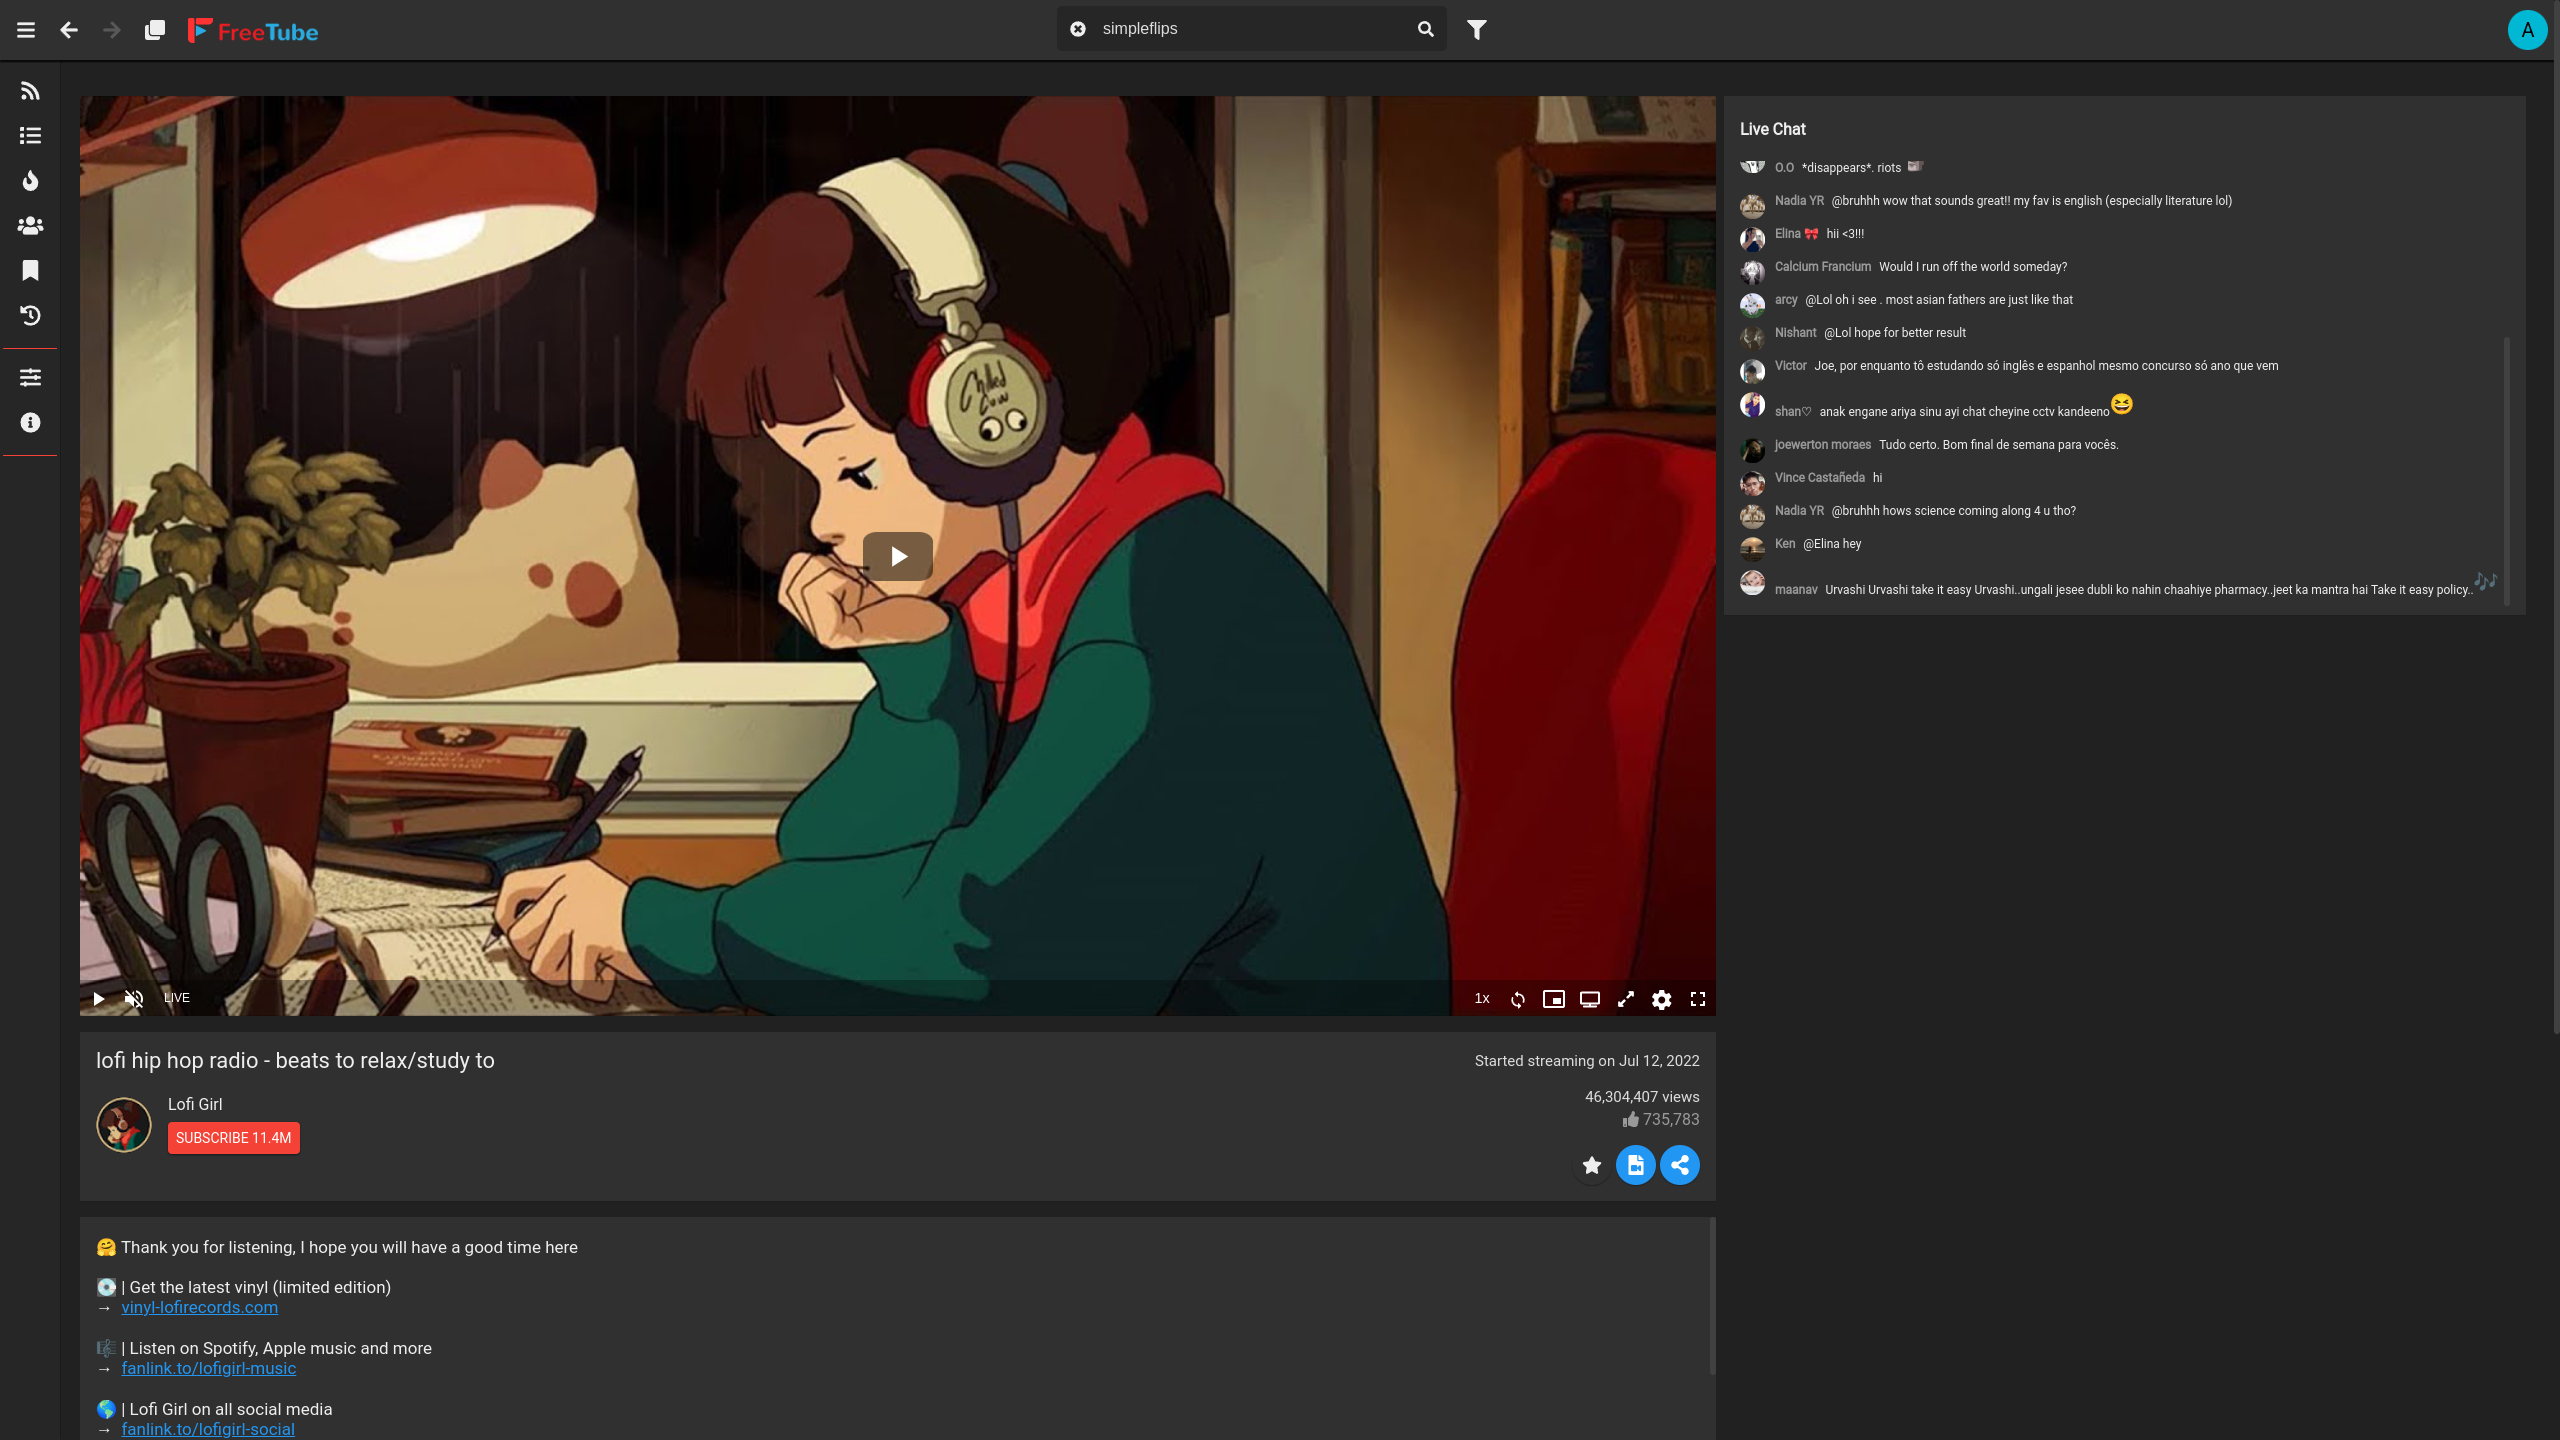Image resolution: width=2560 pixels, height=1440 pixels.
Task: Open the hamburger navigation menu
Action: coord(26,30)
